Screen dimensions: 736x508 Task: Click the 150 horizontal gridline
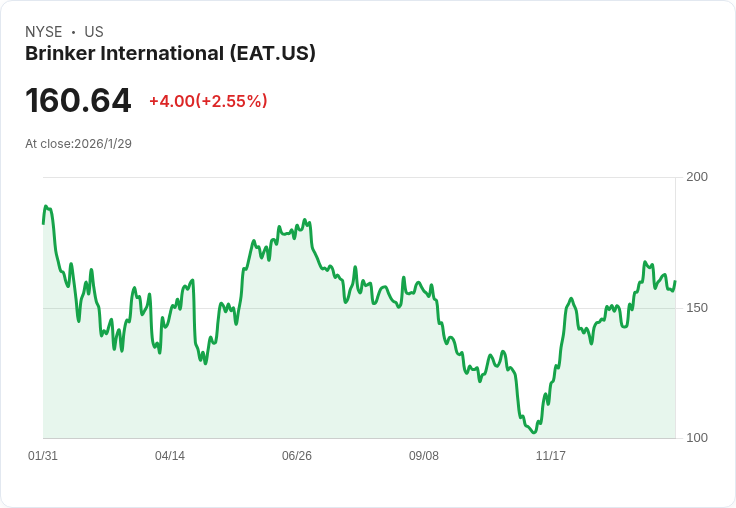[x=359, y=308]
